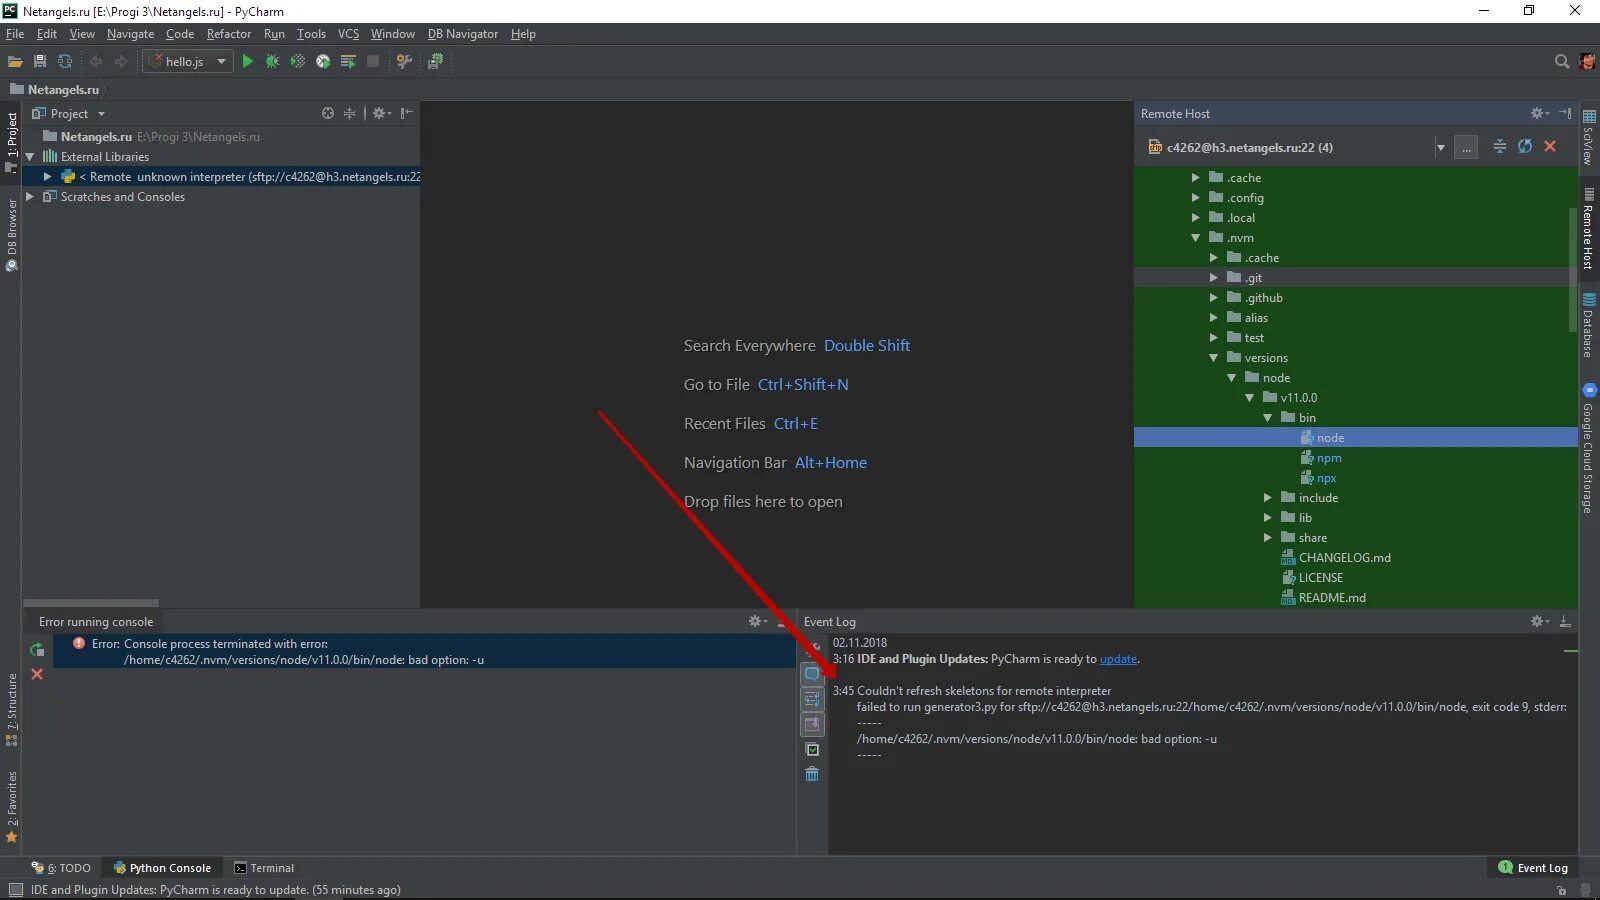Open the Remote Host panel gear settings
Viewport: 1600px width, 900px height.
point(1539,113)
